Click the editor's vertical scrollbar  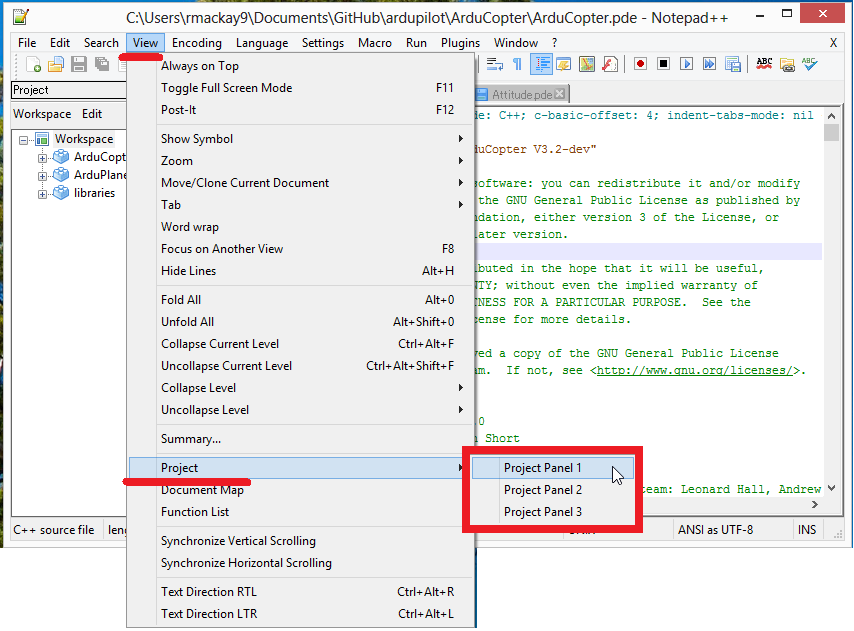tap(833, 300)
